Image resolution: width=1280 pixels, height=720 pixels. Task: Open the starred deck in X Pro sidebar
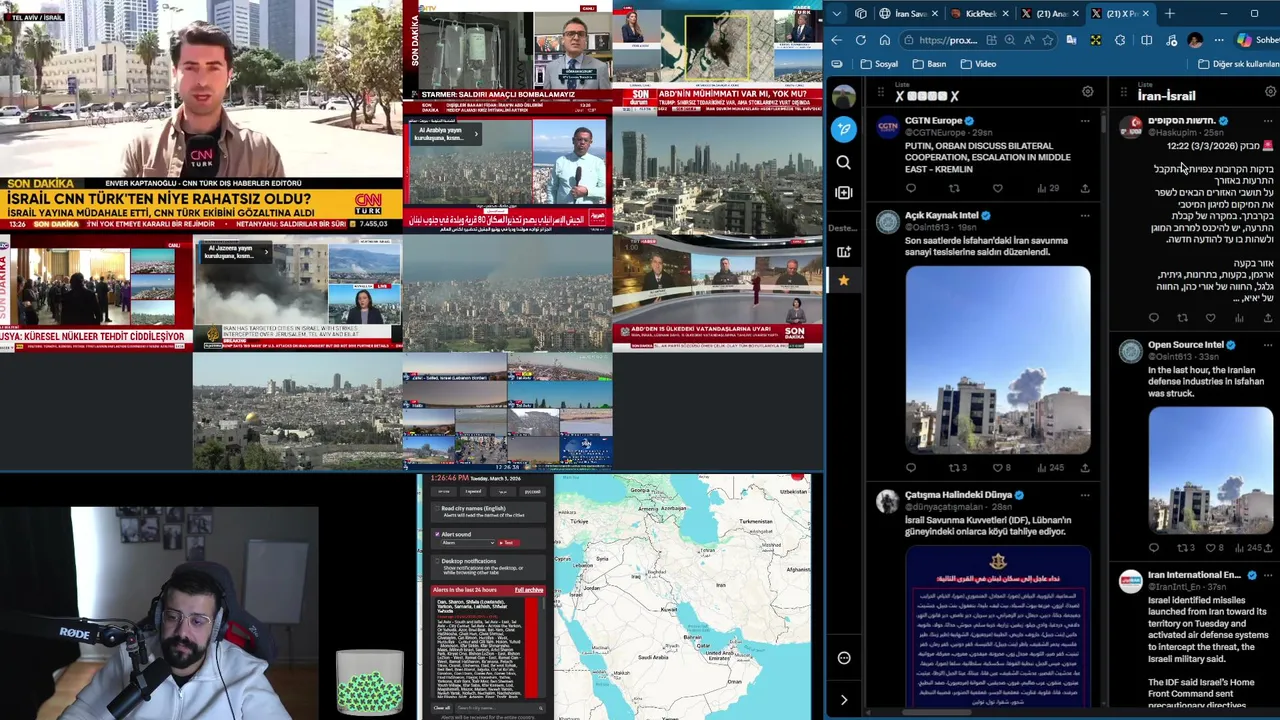(844, 281)
